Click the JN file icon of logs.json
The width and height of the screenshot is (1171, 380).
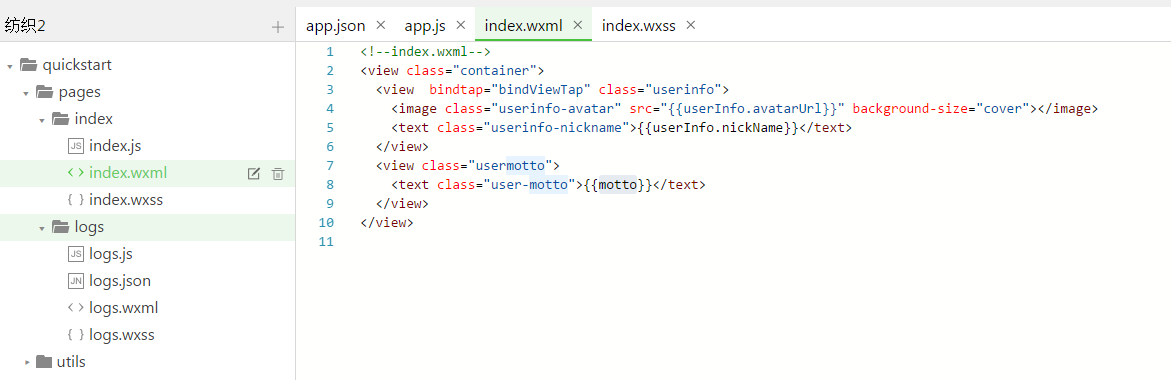[x=75, y=281]
